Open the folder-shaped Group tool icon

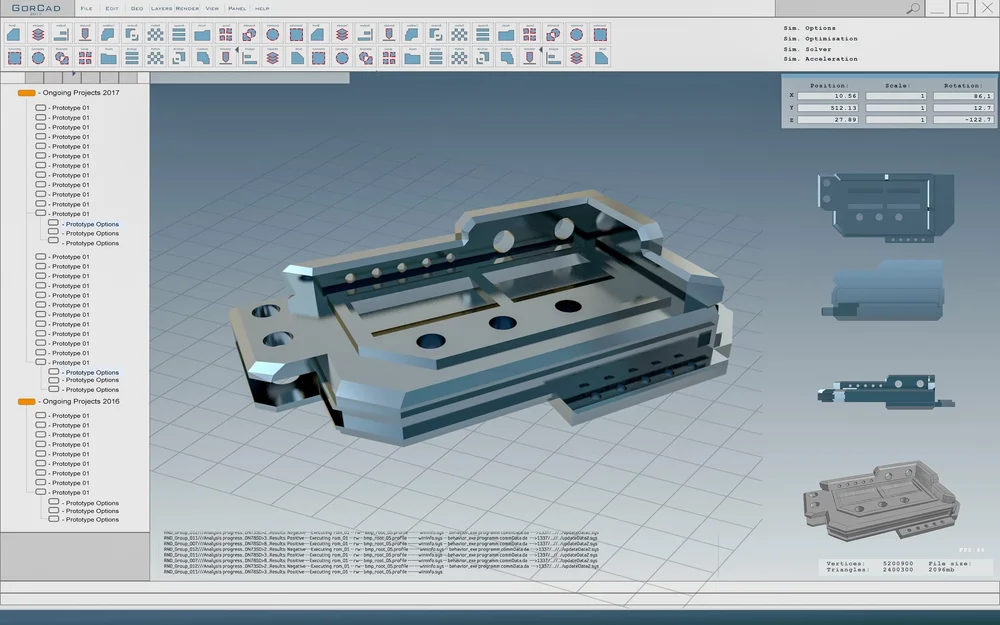coord(109,57)
